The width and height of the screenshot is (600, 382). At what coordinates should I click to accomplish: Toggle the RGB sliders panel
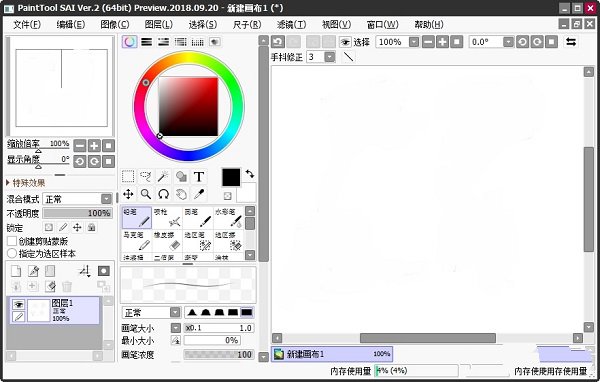(147, 42)
